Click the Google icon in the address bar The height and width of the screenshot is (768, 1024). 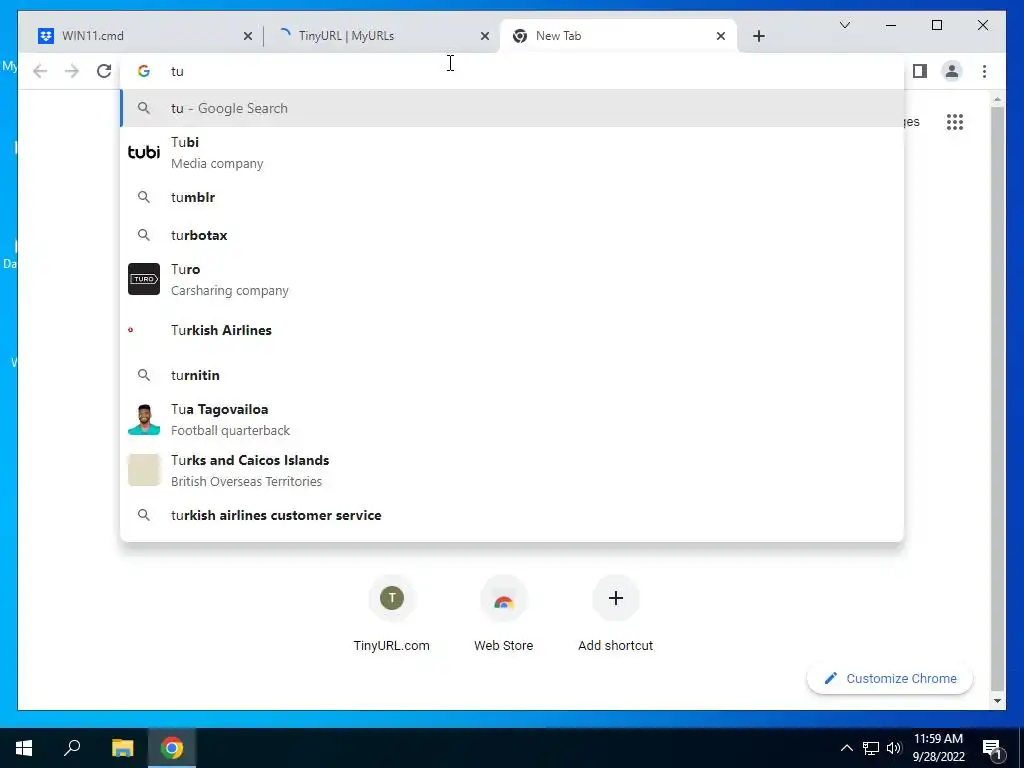144,71
